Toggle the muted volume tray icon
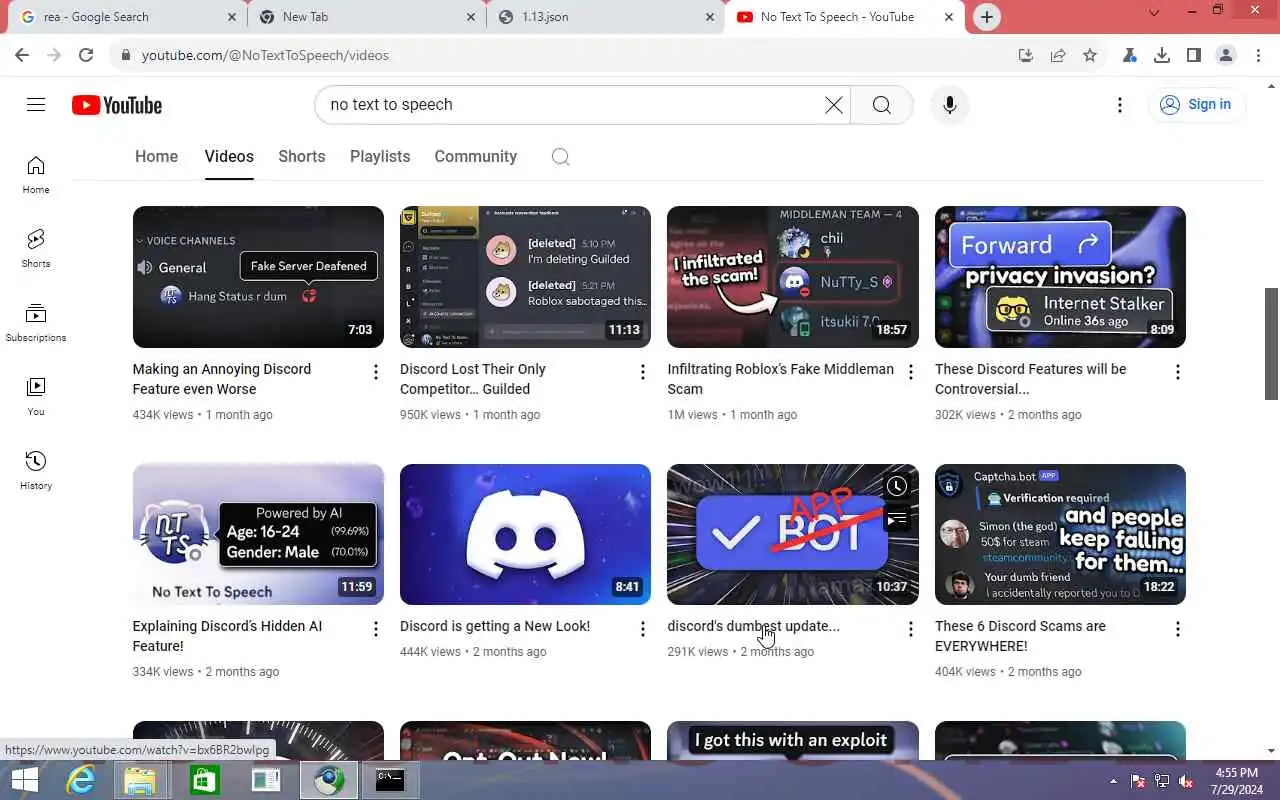The image size is (1280, 800). pos(1186,781)
